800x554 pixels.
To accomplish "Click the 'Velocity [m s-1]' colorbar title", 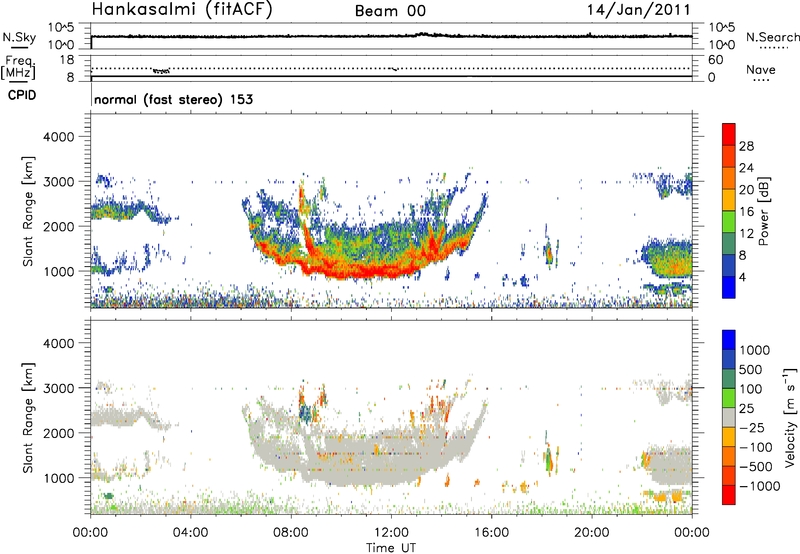I will 790,417.
